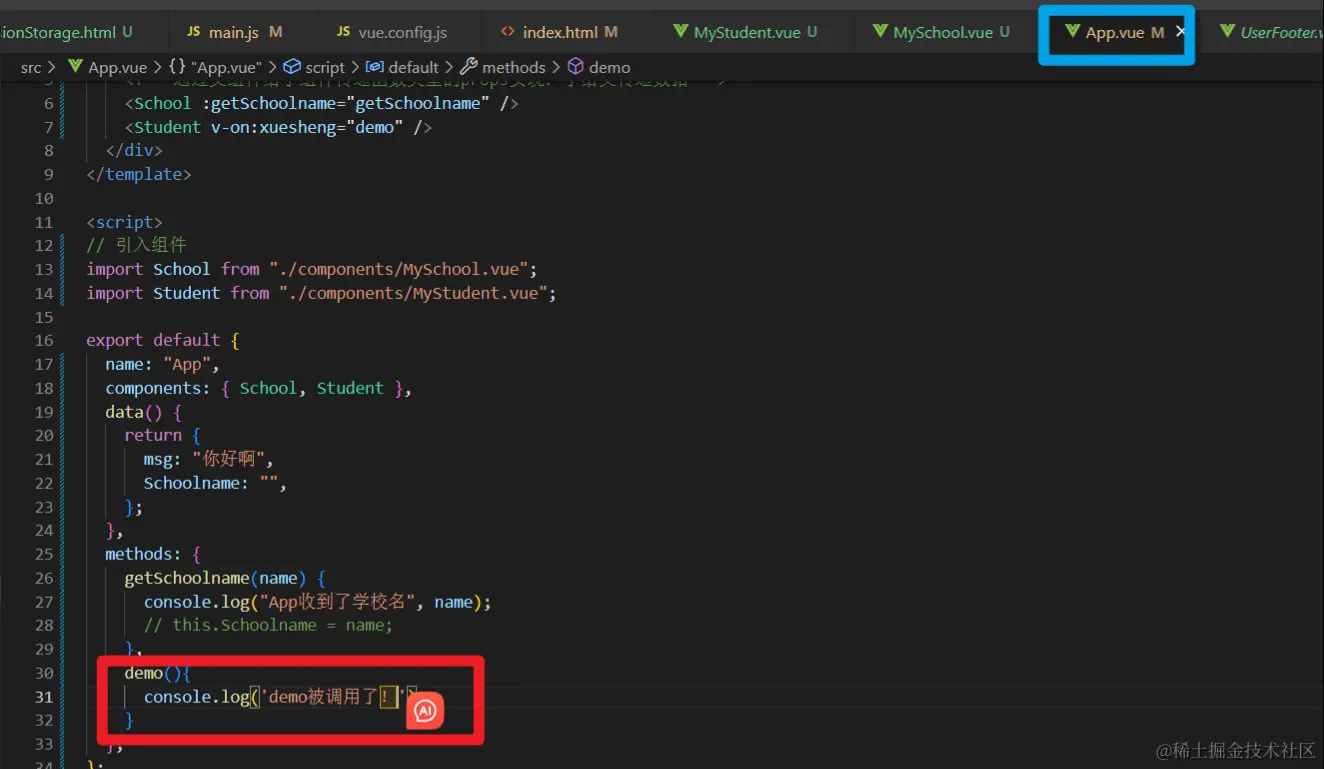Click the text 'export default {'
The width and height of the screenshot is (1324, 769).
163,340
